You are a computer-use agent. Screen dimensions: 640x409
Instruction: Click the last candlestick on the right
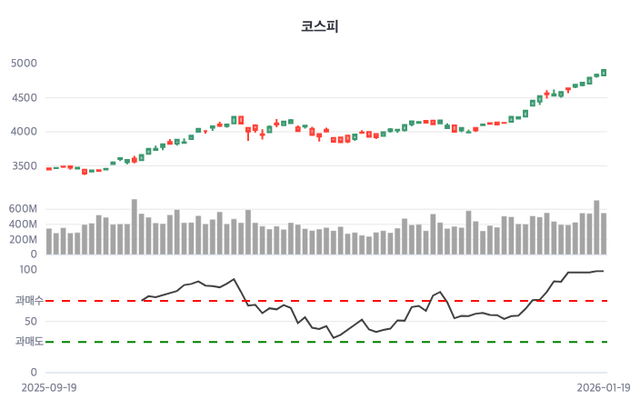click(x=604, y=72)
